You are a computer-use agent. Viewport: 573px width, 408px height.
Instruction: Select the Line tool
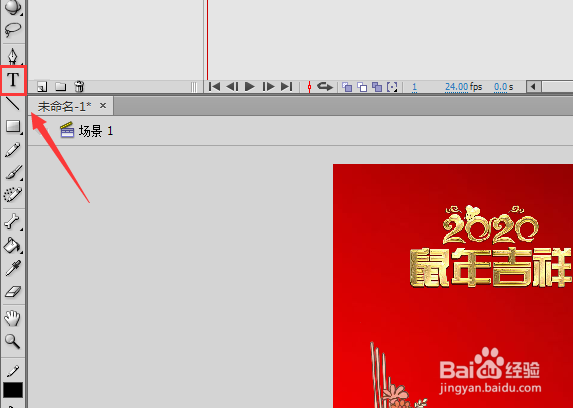click(x=13, y=104)
